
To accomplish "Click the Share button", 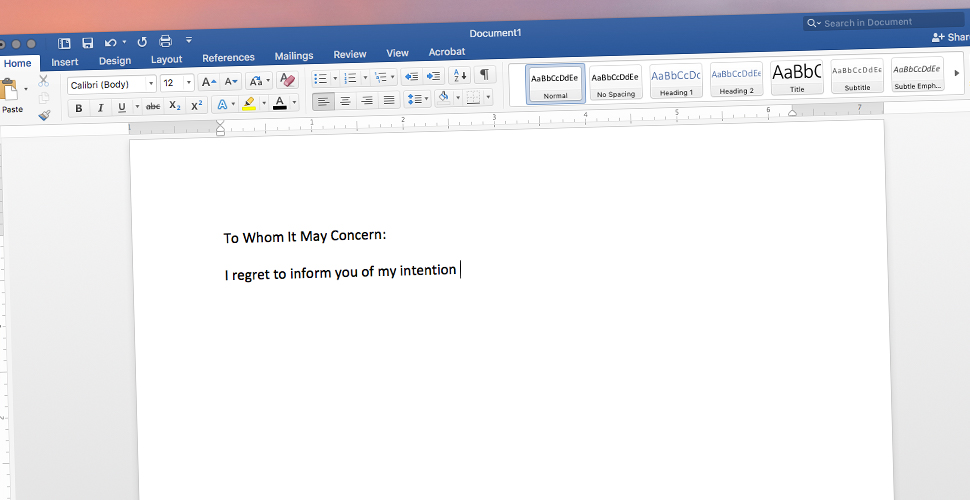I will [x=950, y=38].
